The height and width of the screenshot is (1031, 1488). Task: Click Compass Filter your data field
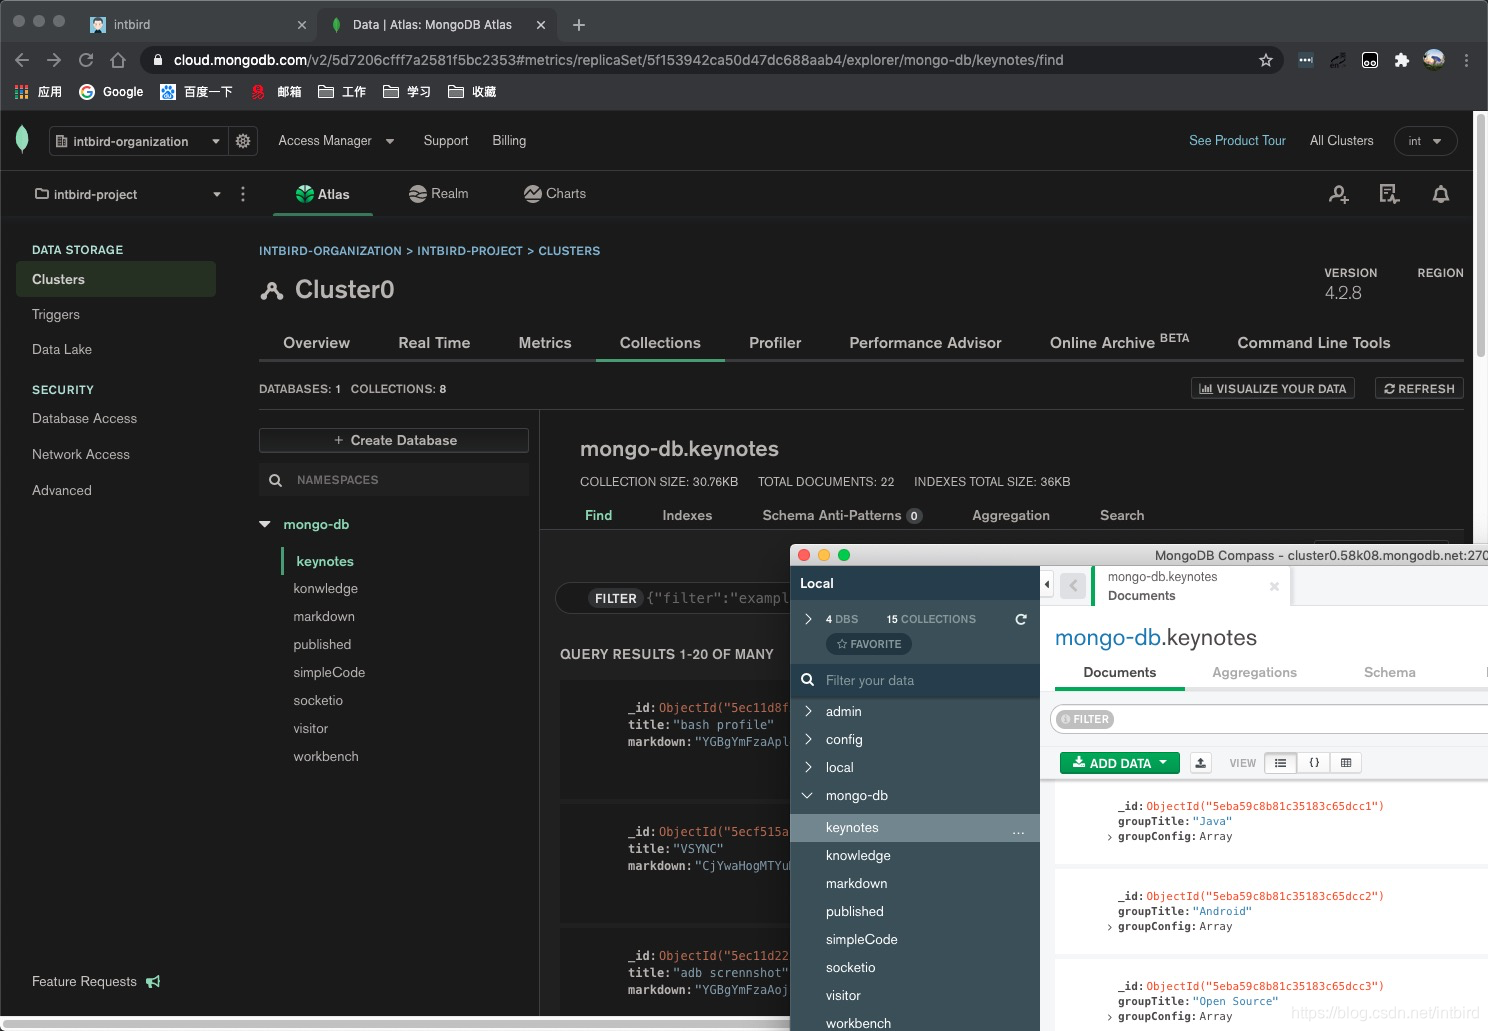coord(915,680)
